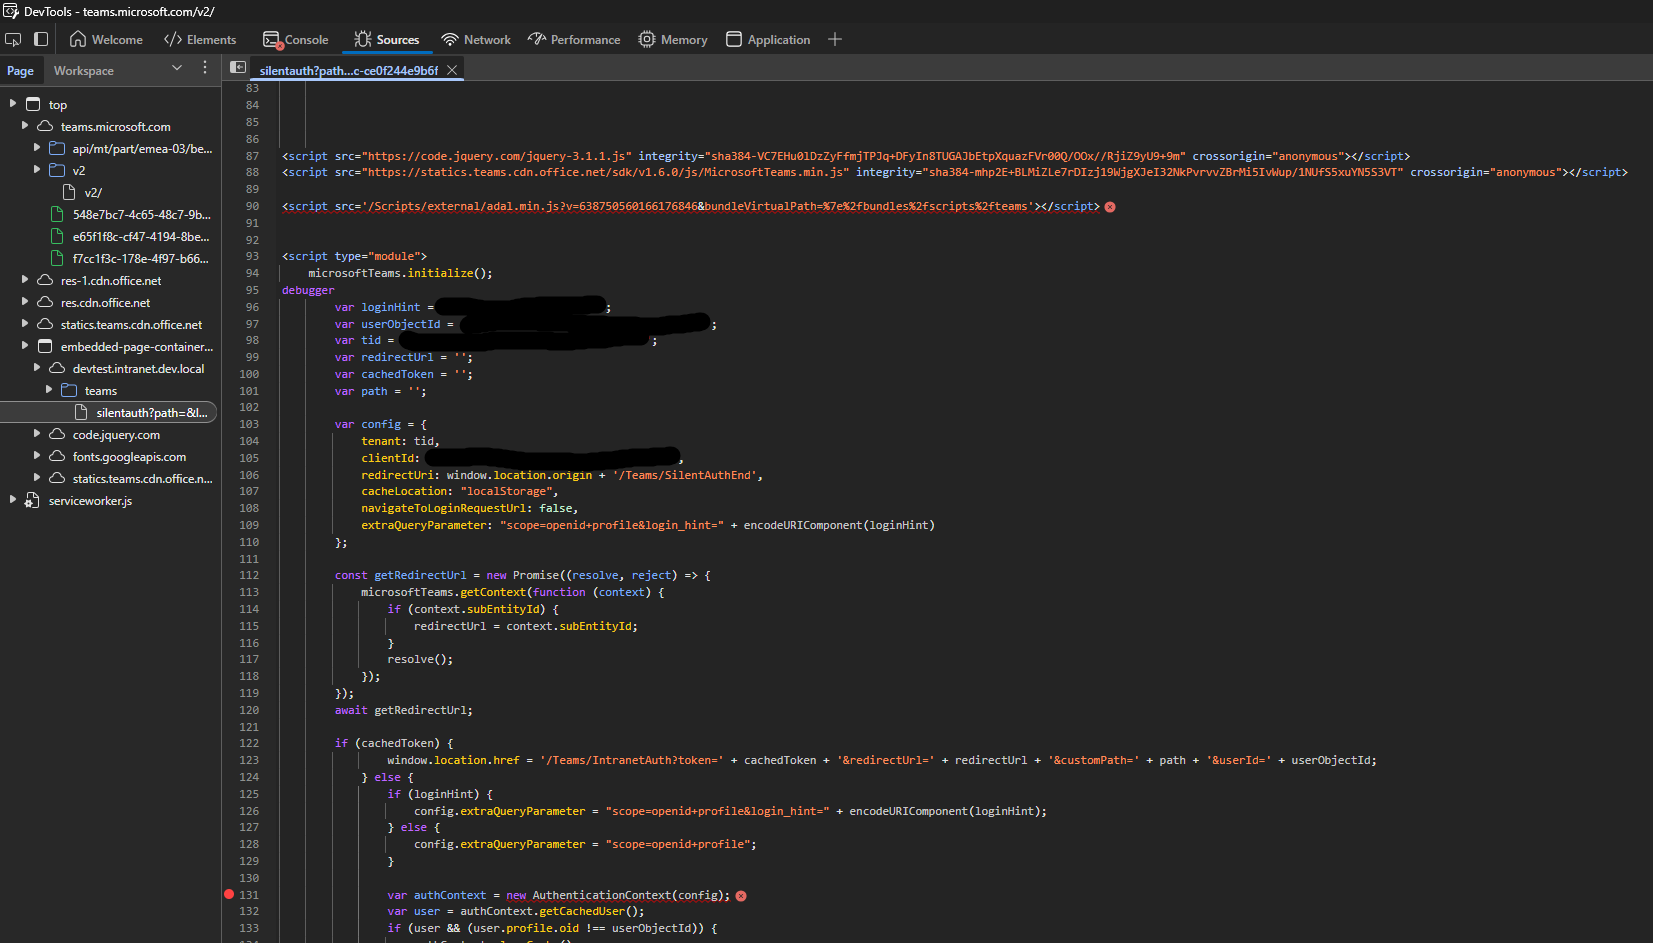Click 'AuthenticationContext(config)' call text
This screenshot has height=943, width=1653.
pos(628,895)
